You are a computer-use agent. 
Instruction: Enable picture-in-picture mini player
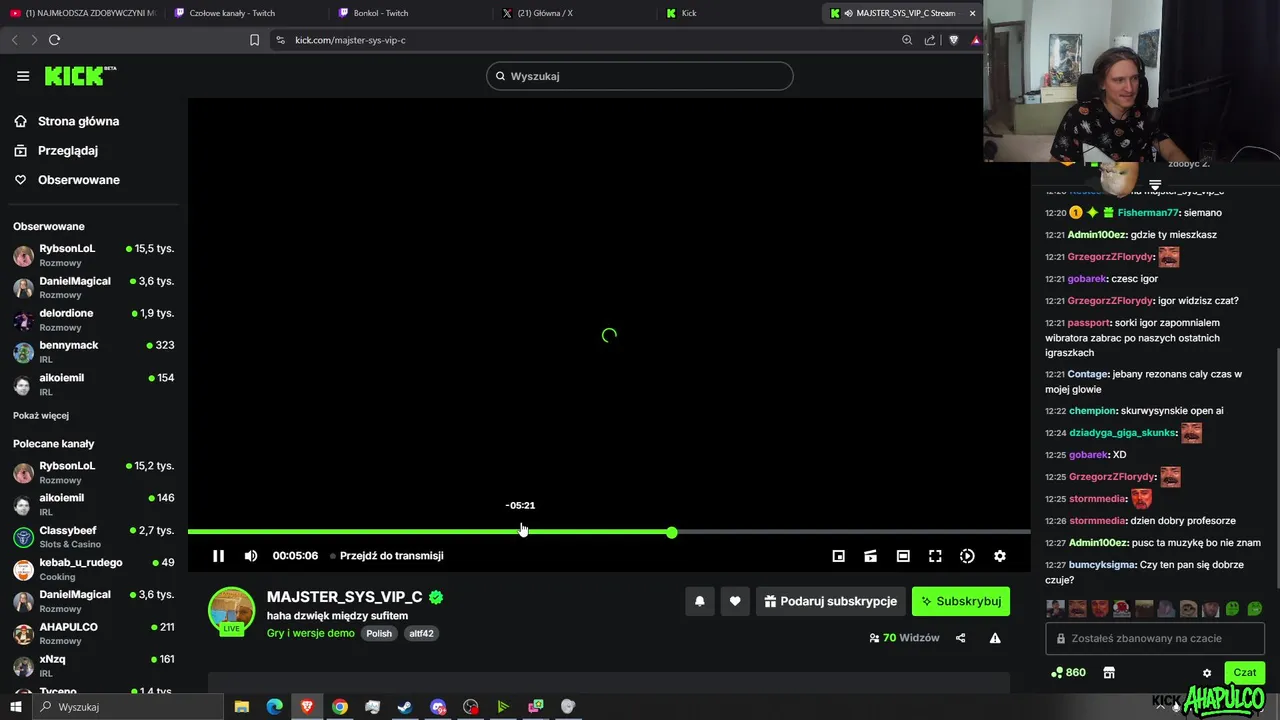[x=839, y=556]
